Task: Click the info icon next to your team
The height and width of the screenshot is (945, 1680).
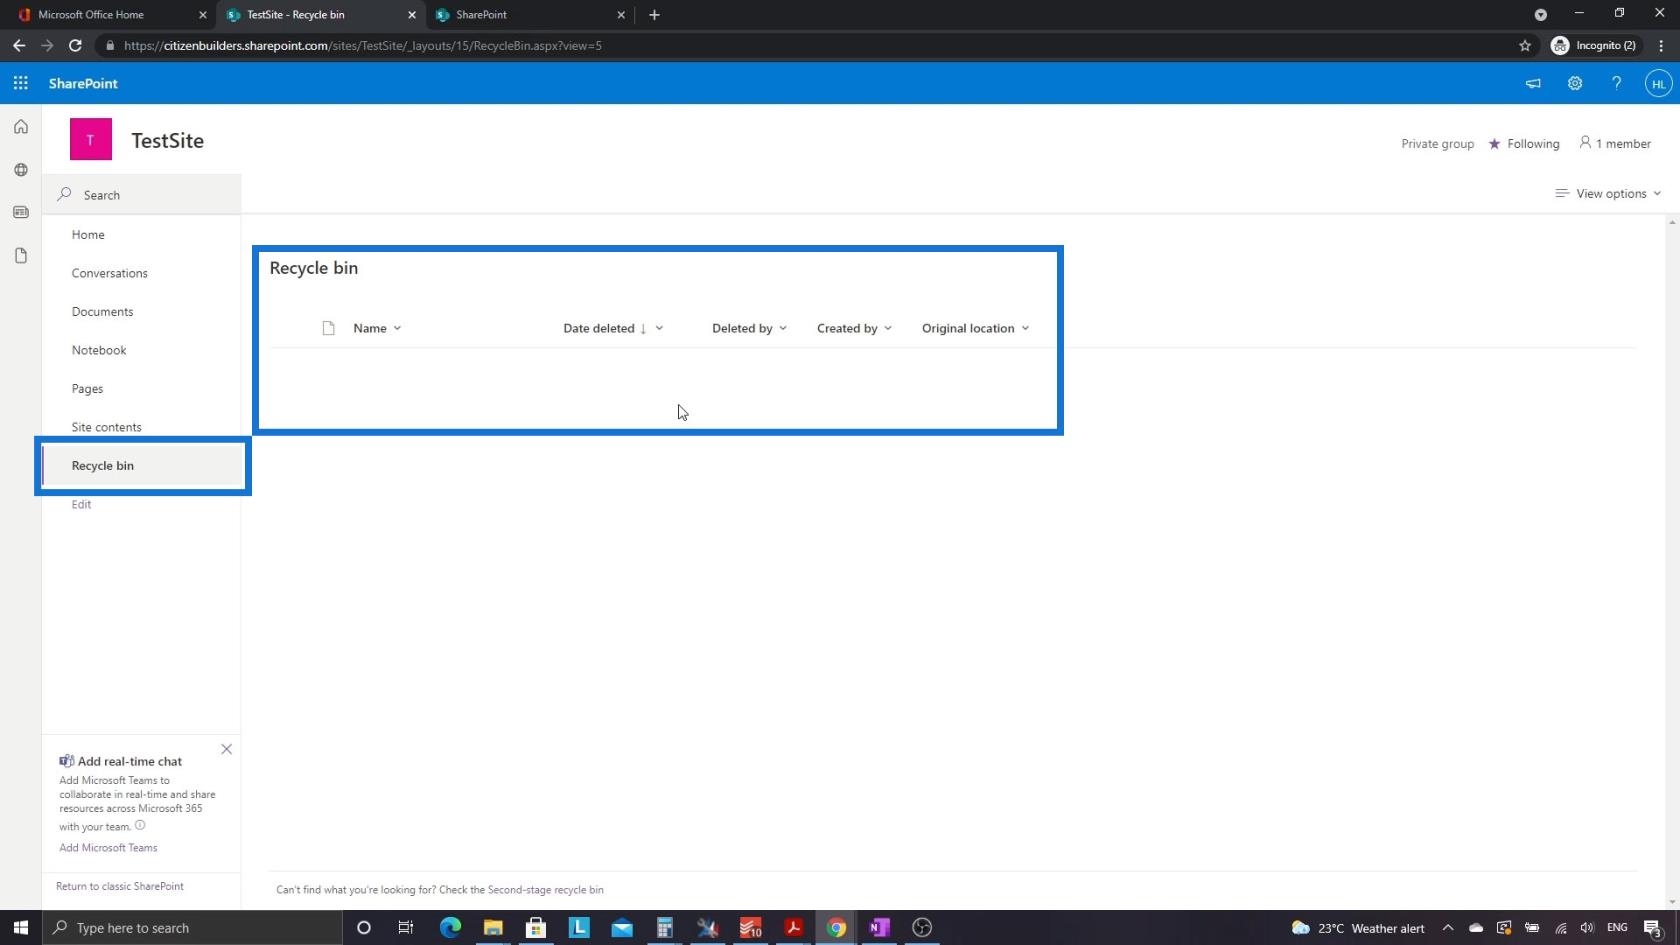Action: (140, 825)
